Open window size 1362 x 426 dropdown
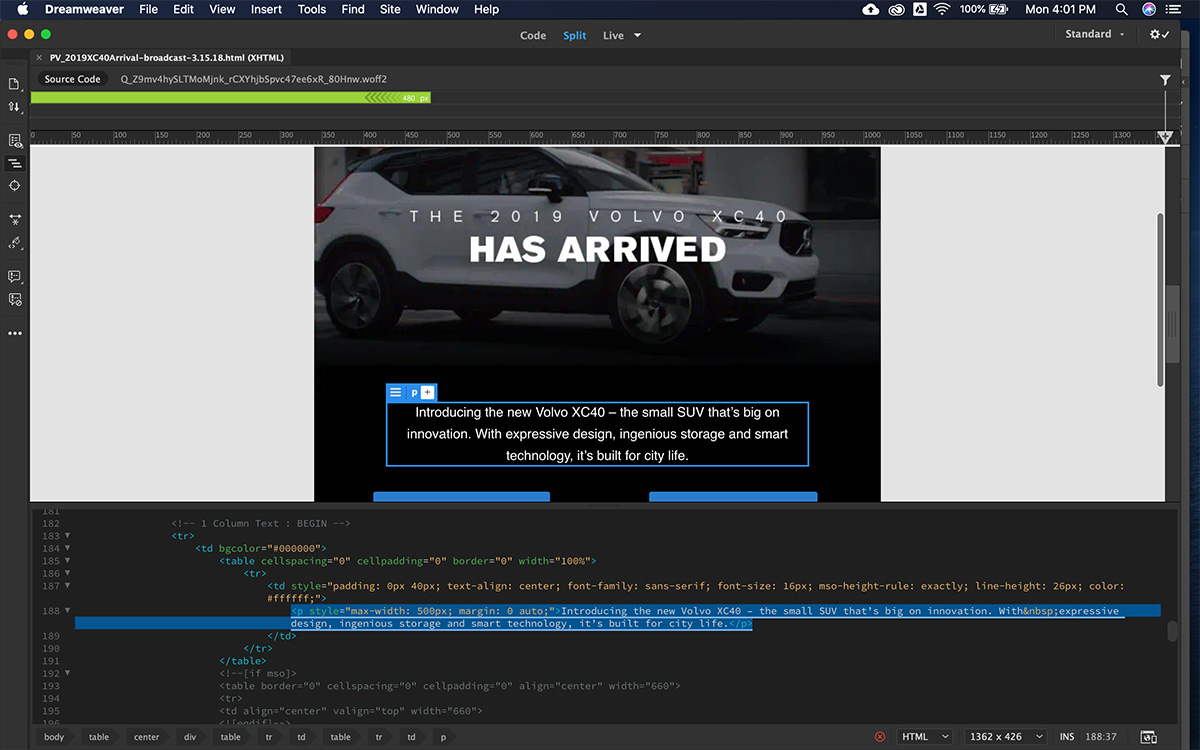 (x=1005, y=737)
